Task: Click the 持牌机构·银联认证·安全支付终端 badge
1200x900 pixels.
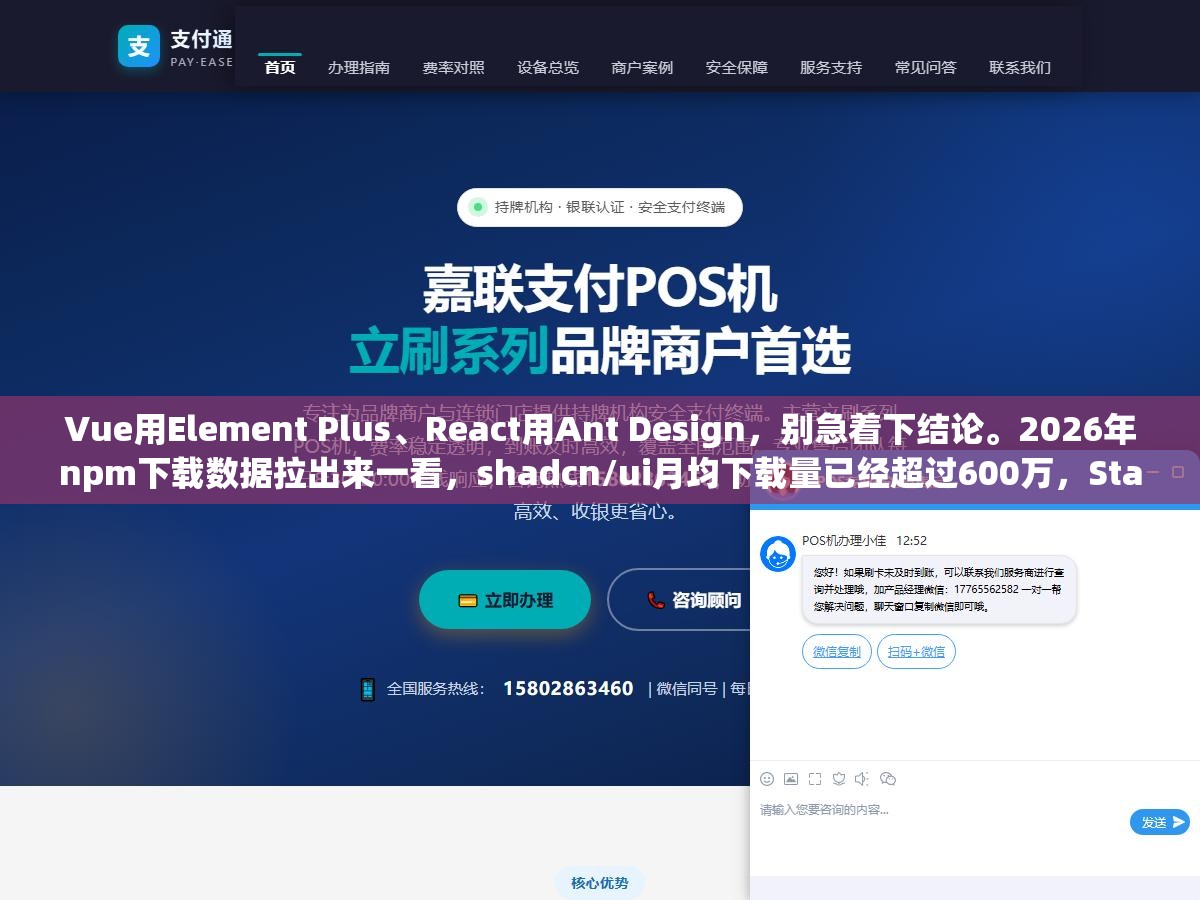Action: coord(600,207)
